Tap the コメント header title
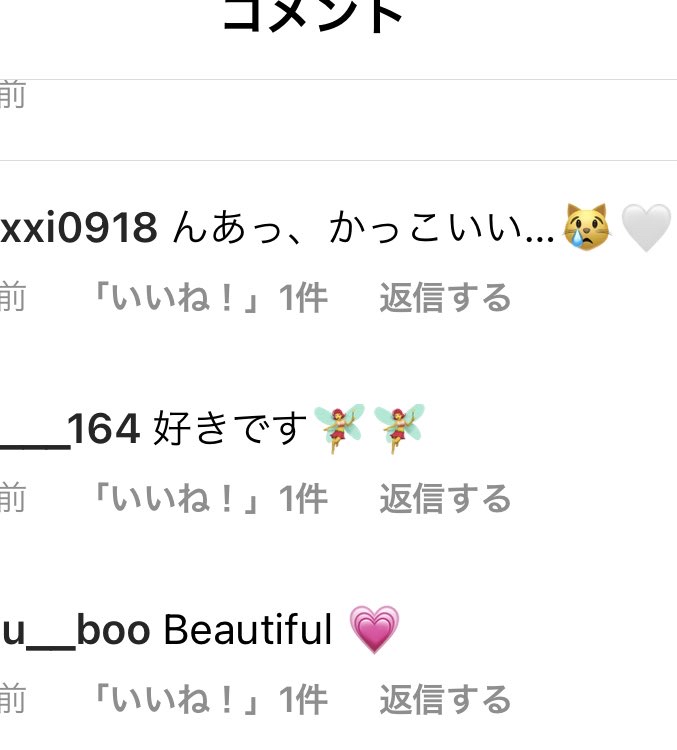The height and width of the screenshot is (750, 677). click(x=313, y=16)
